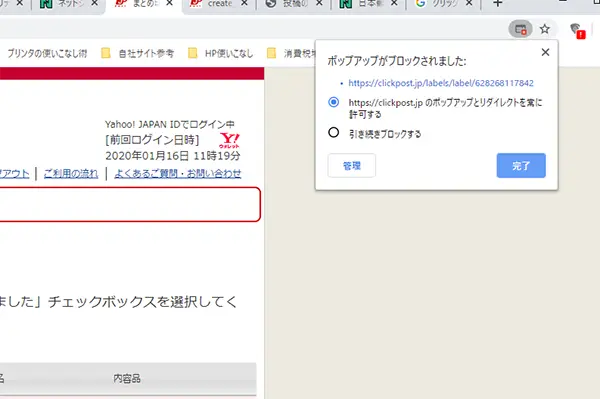Screen dimensions: 600x399
Task: Click the 管理 button
Action: coord(352,166)
